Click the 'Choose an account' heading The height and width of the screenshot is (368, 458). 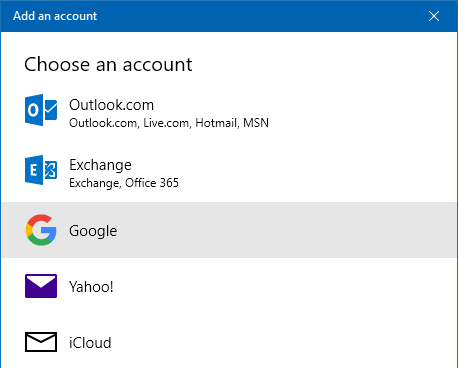pos(108,64)
